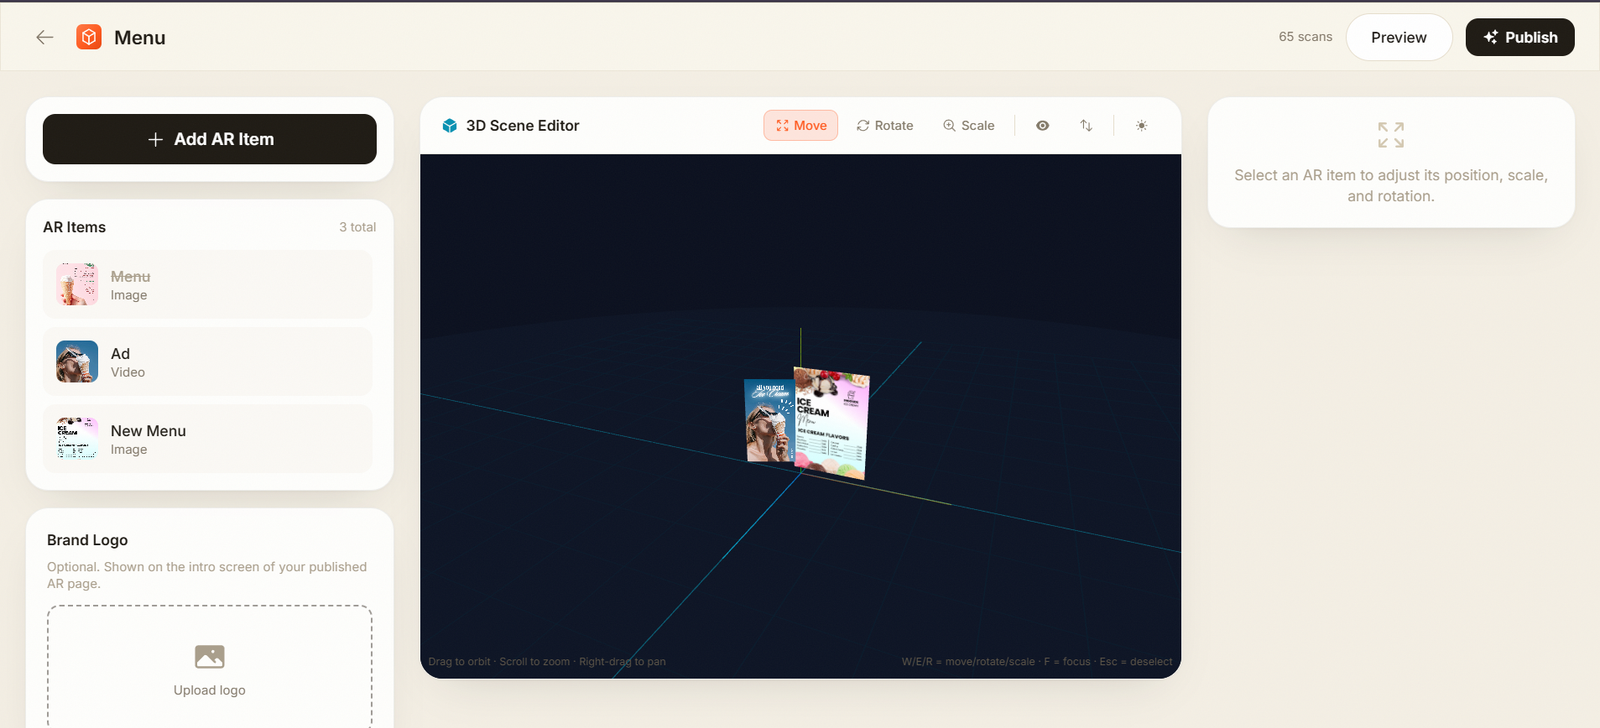
Task: Toggle scene lighting with the sun icon
Action: pos(1141,125)
